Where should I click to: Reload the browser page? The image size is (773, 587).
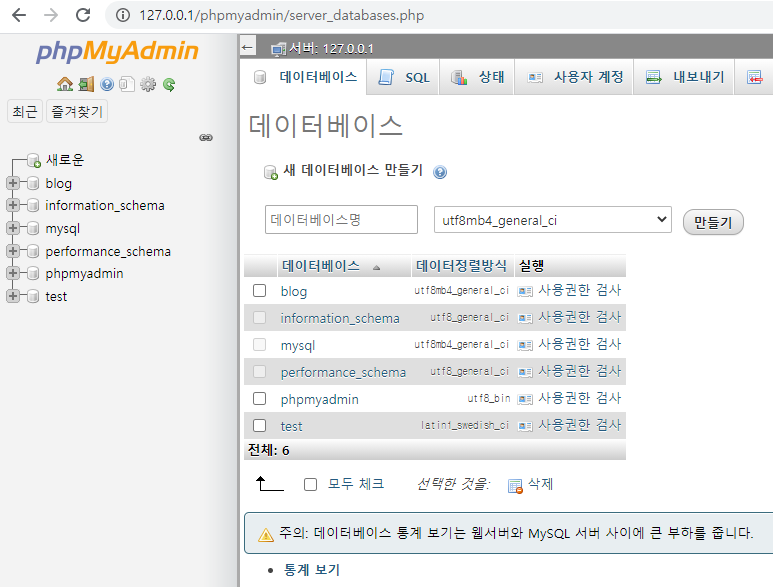click(x=83, y=15)
